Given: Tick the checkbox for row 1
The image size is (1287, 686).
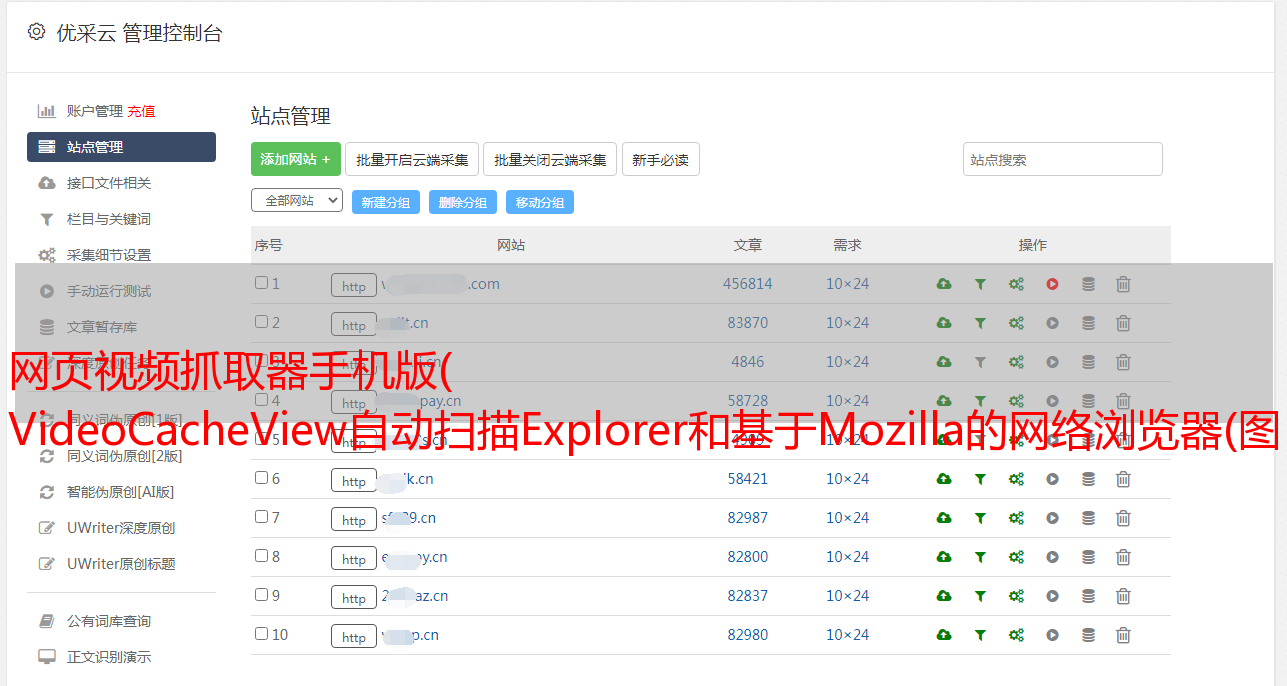Looking at the screenshot, I should point(261,283).
